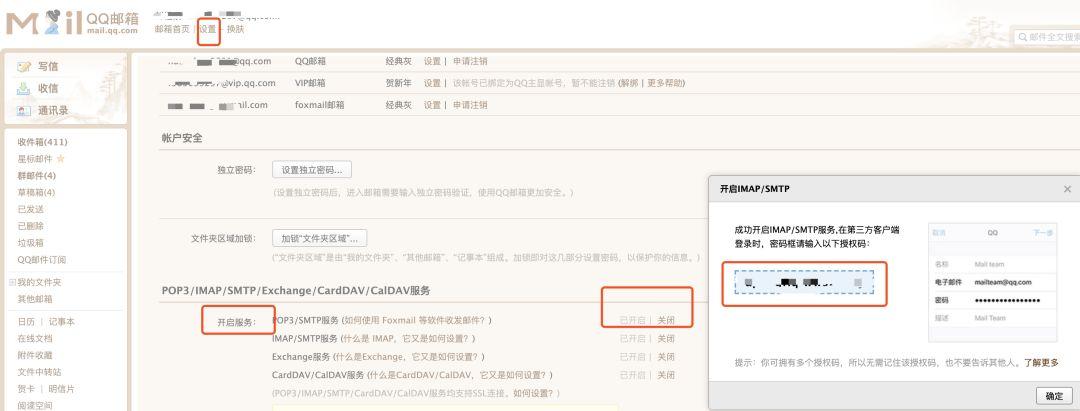1080x411 pixels.
Task: Click the compose mail (写信) icon
Action: click(x=24, y=67)
